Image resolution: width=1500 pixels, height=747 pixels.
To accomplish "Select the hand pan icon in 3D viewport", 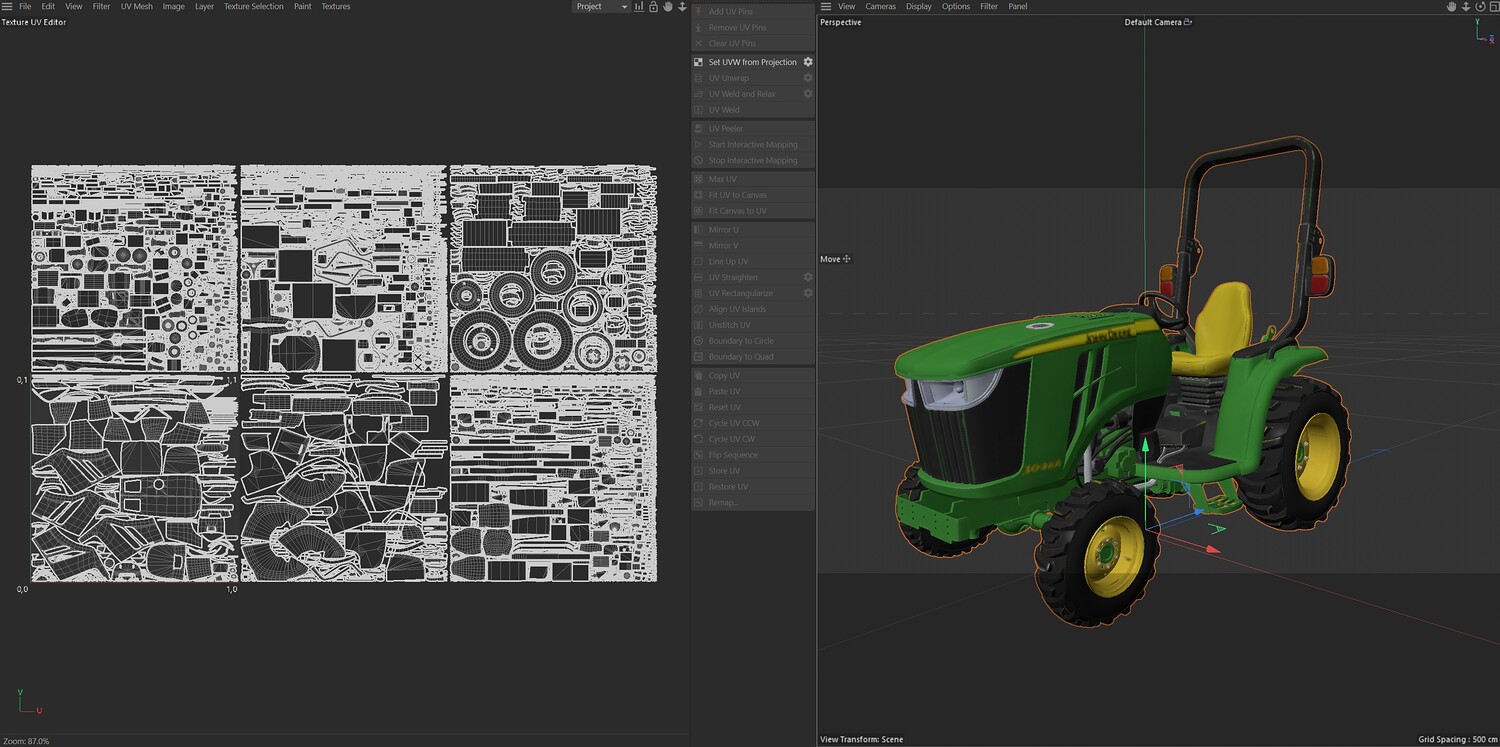I will pos(1452,6).
